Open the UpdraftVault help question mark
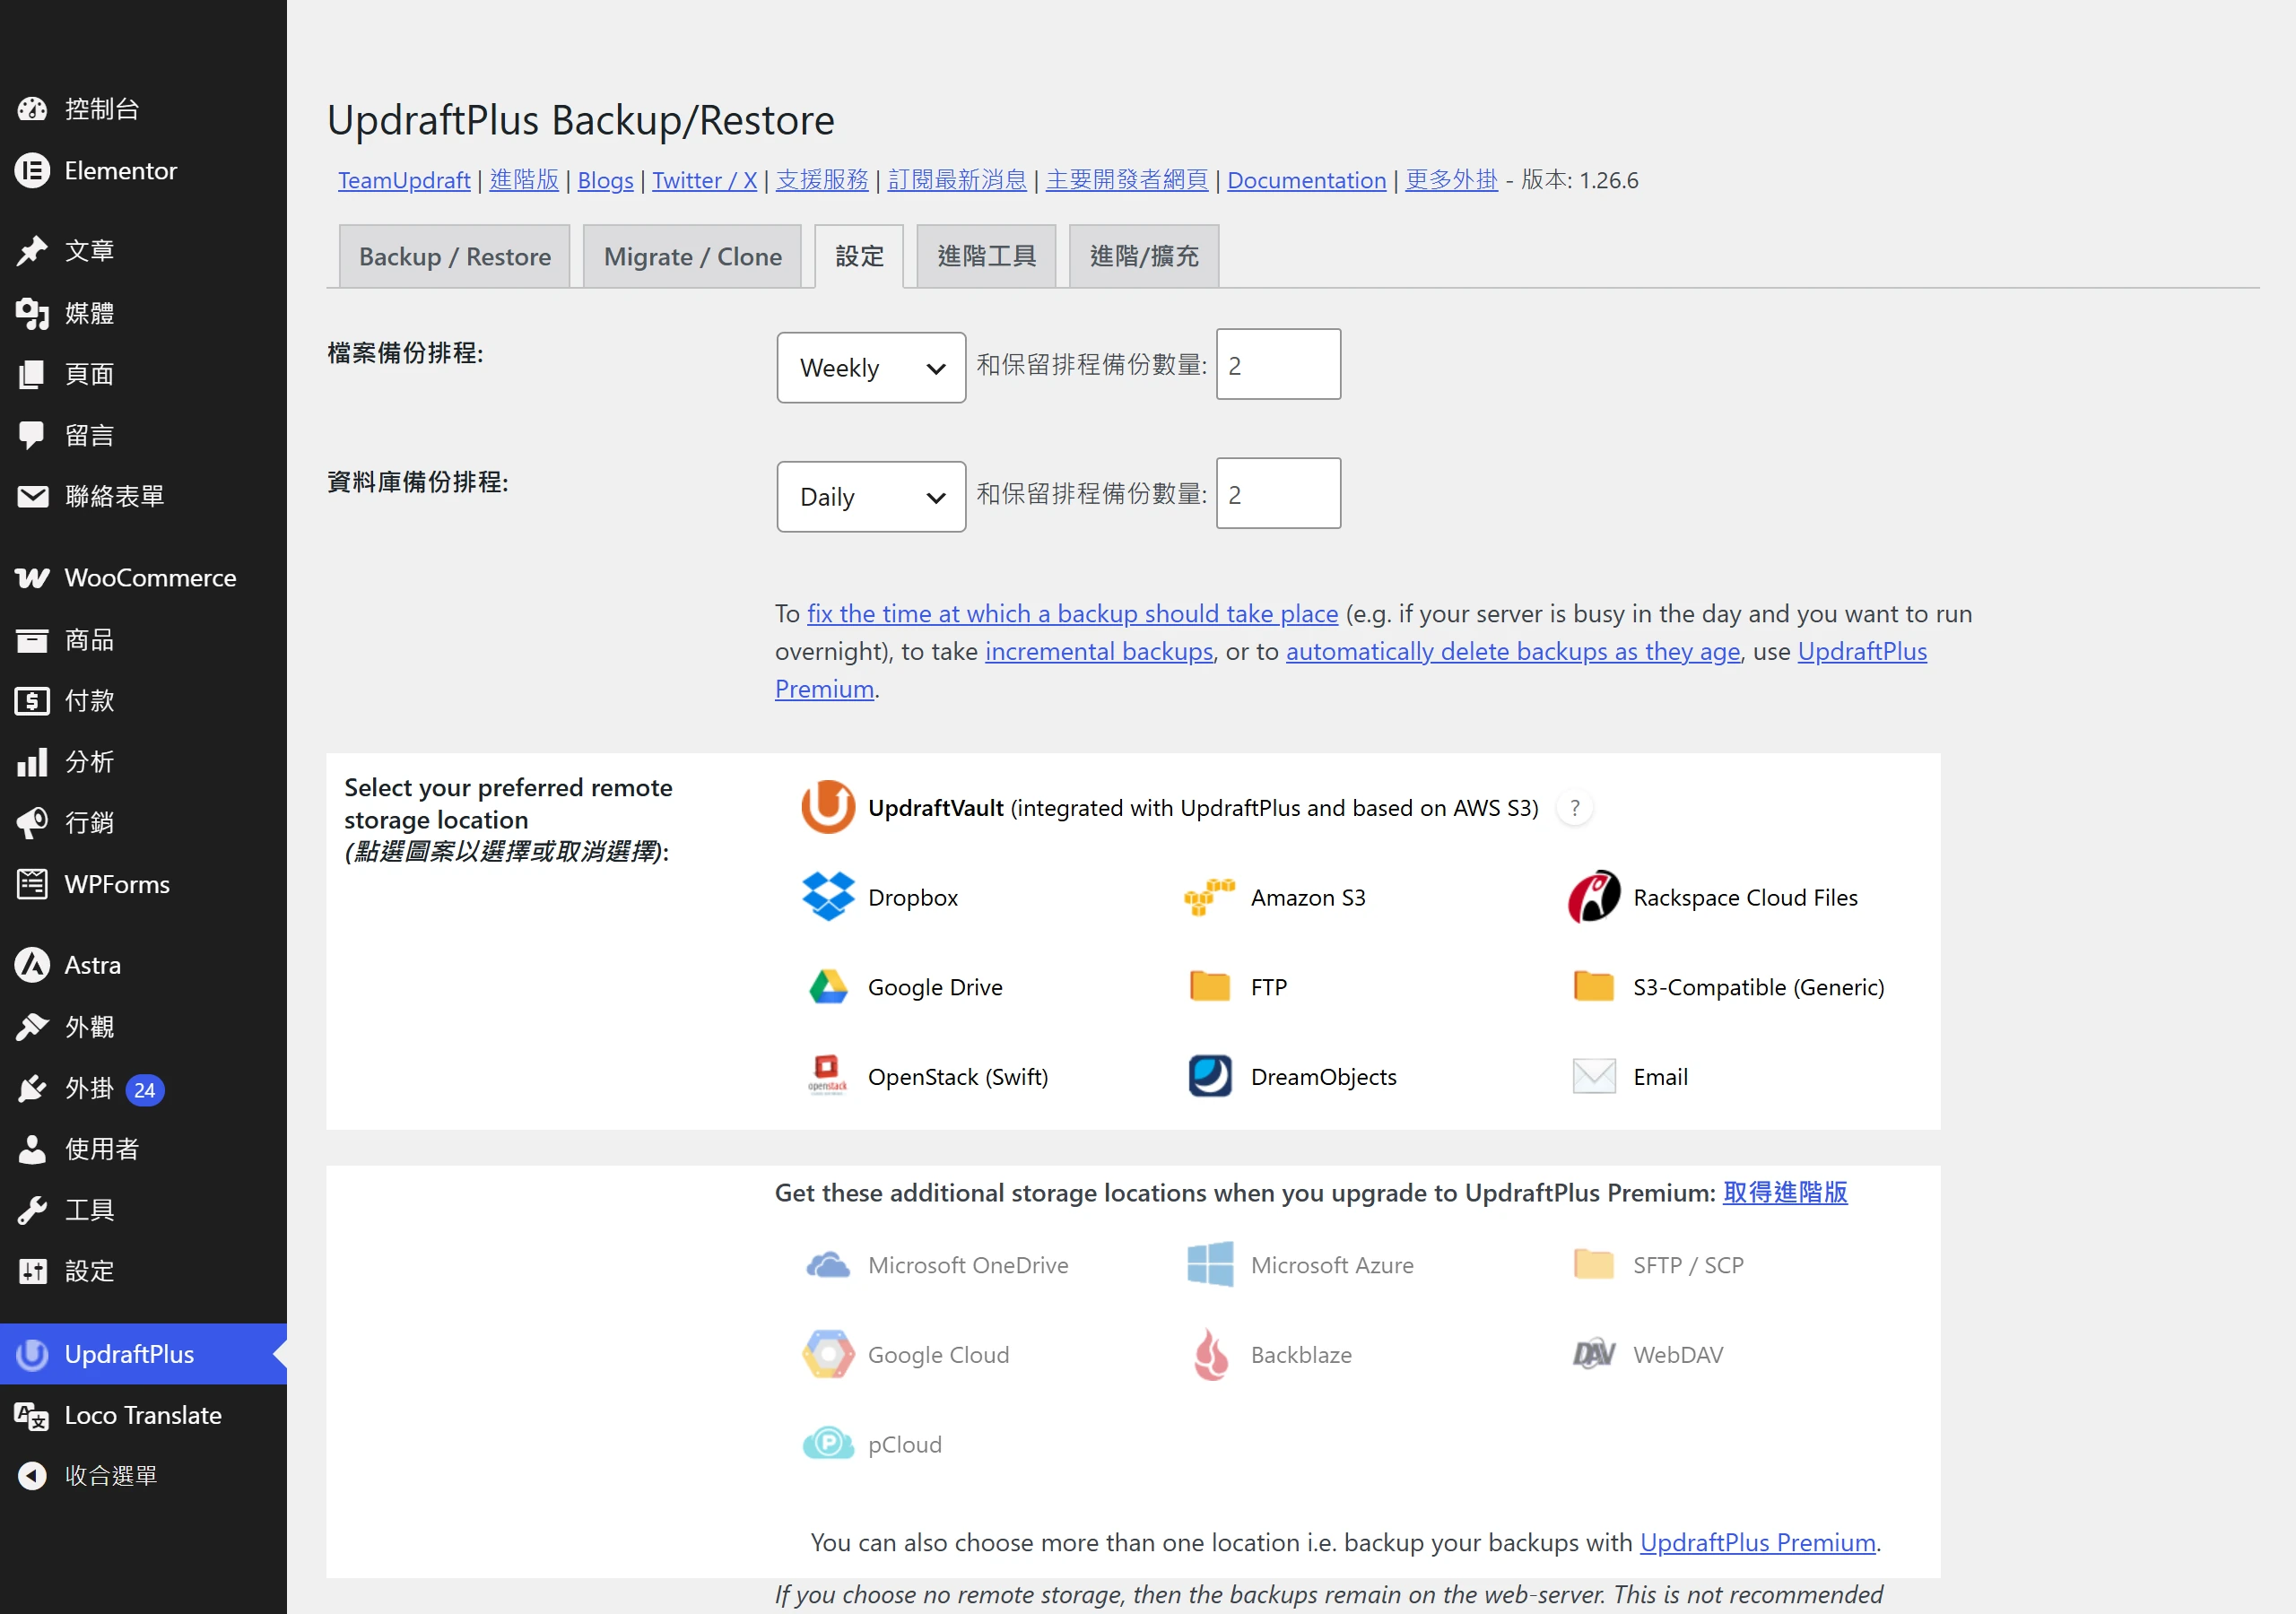Image resolution: width=2296 pixels, height=1614 pixels. coord(1575,808)
